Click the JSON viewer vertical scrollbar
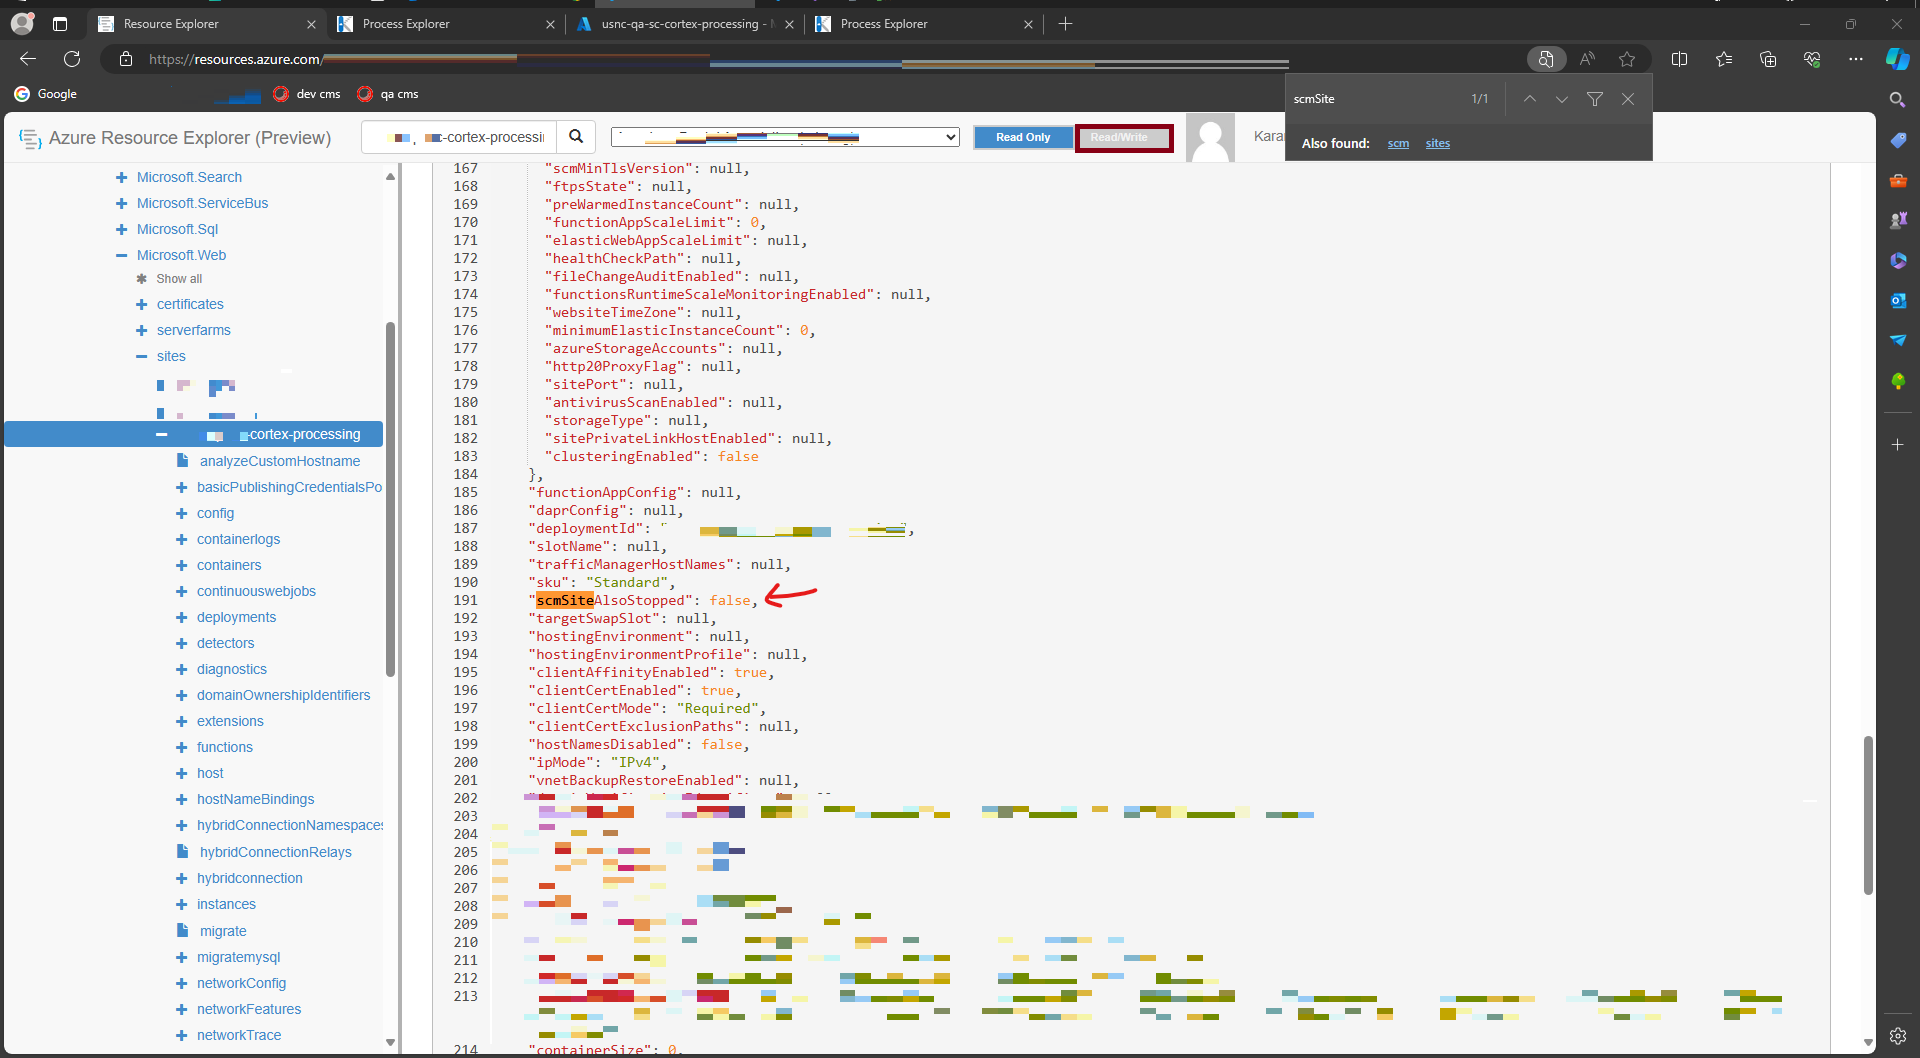The image size is (1920, 1058). pos(1867,815)
